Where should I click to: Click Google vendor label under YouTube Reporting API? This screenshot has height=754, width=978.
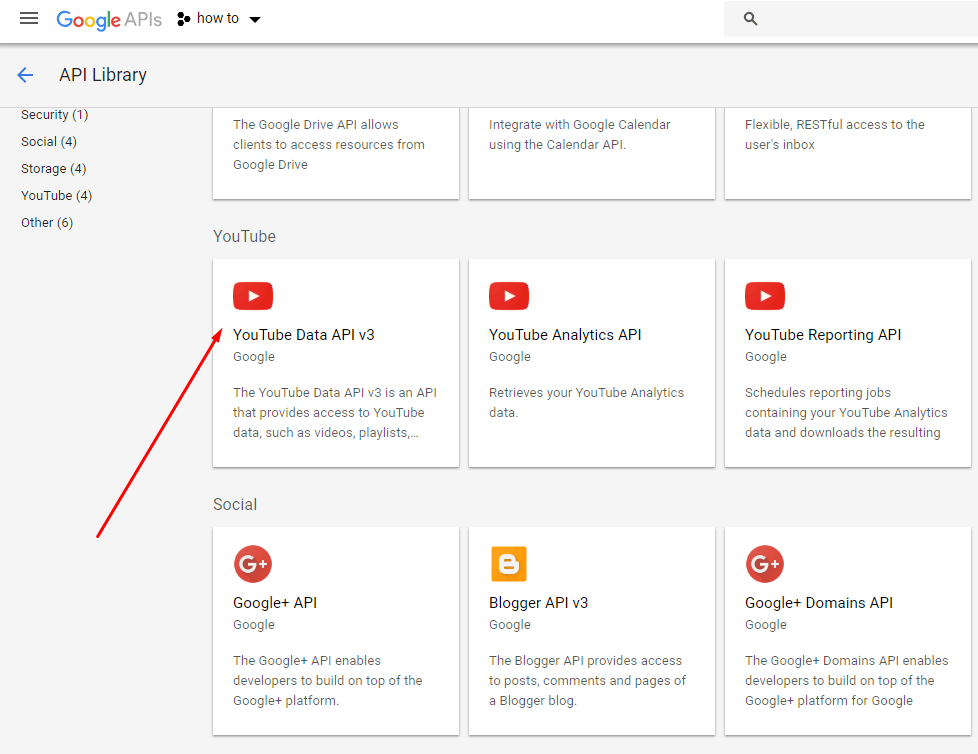(x=765, y=357)
